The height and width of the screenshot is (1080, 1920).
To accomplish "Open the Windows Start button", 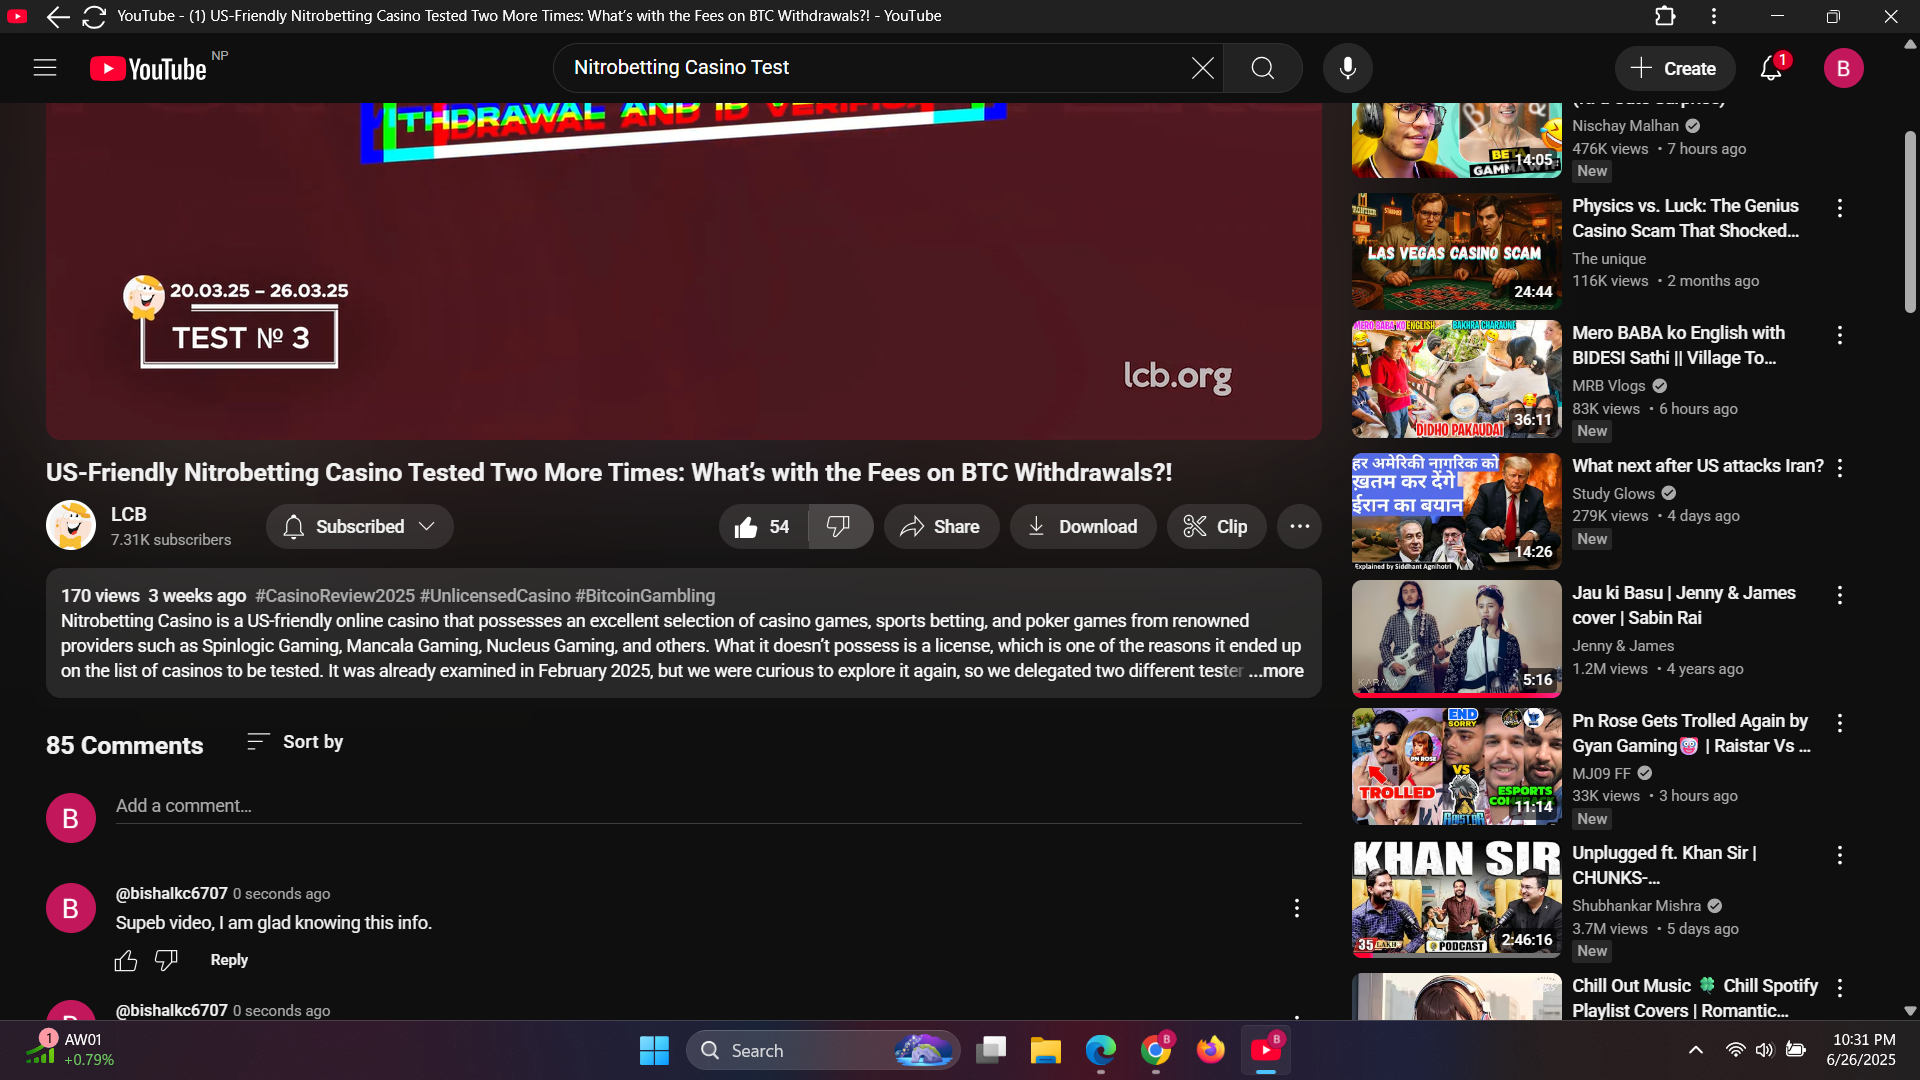I will tap(654, 1050).
